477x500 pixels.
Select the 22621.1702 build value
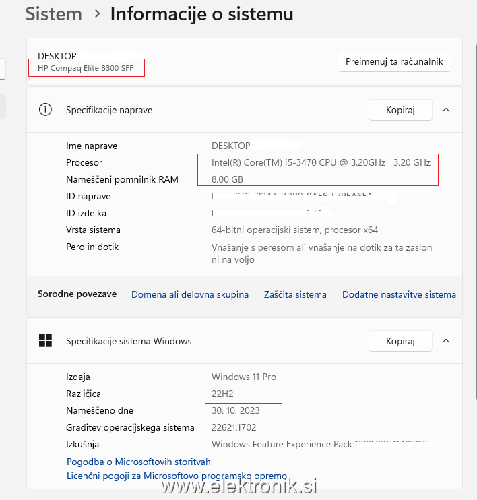234,427
